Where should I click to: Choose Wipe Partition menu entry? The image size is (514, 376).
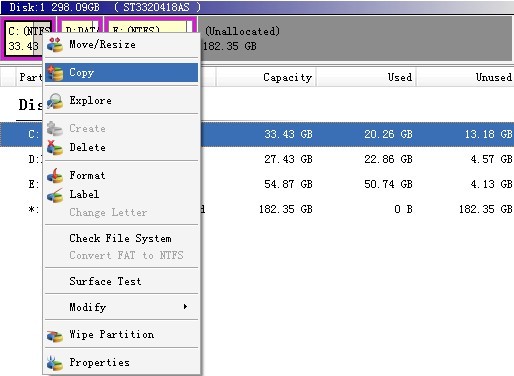[x=122, y=334]
